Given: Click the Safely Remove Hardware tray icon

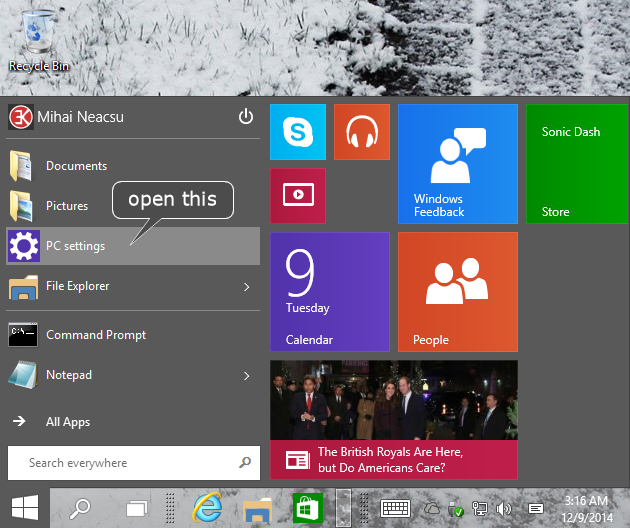Looking at the screenshot, I should tap(456, 509).
